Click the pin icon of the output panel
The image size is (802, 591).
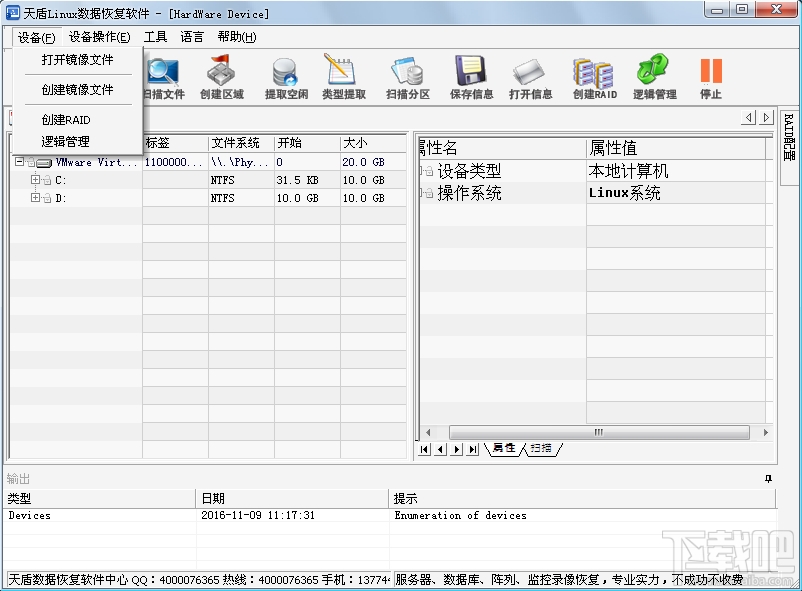pyautogui.click(x=768, y=479)
